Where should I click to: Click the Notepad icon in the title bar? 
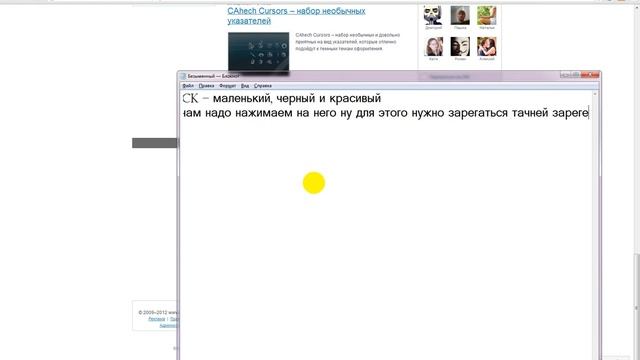pos(183,76)
